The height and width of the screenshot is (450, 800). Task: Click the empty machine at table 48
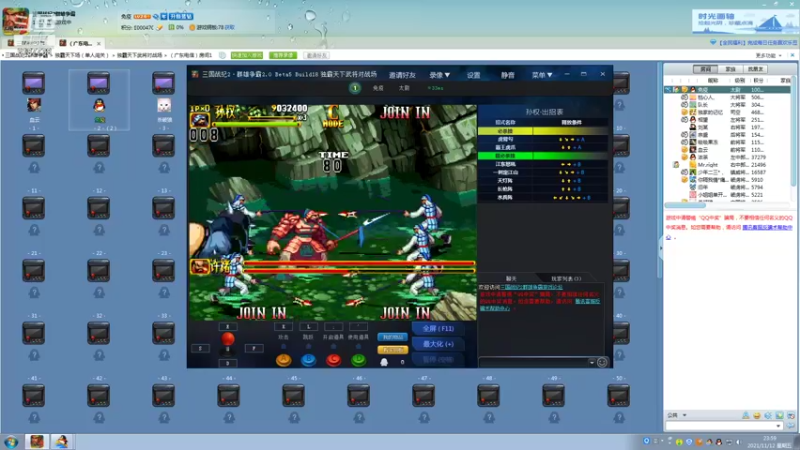(x=489, y=396)
